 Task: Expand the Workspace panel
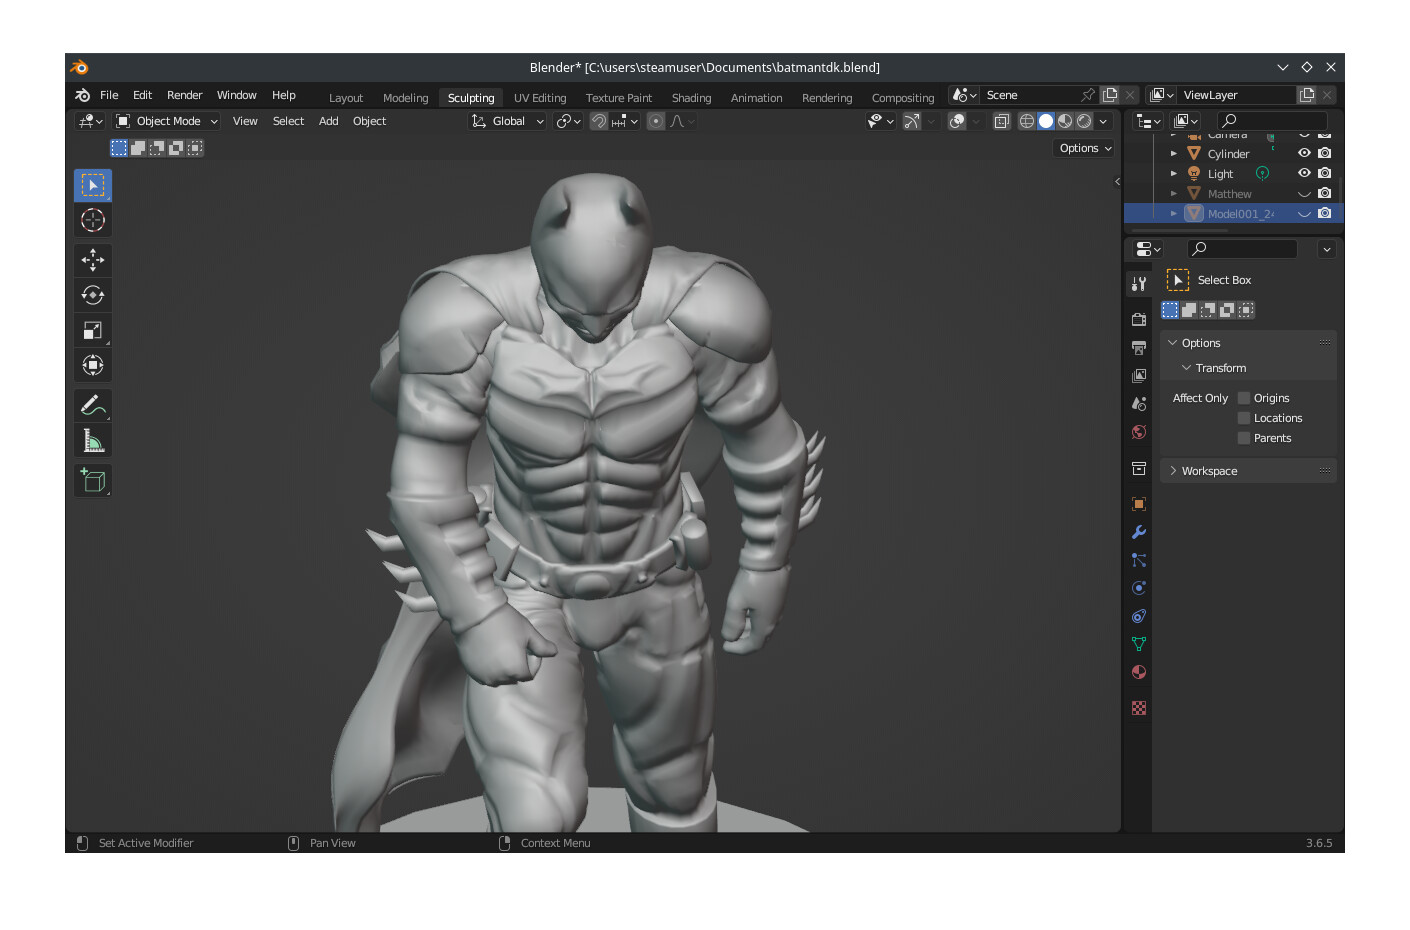[1173, 471]
